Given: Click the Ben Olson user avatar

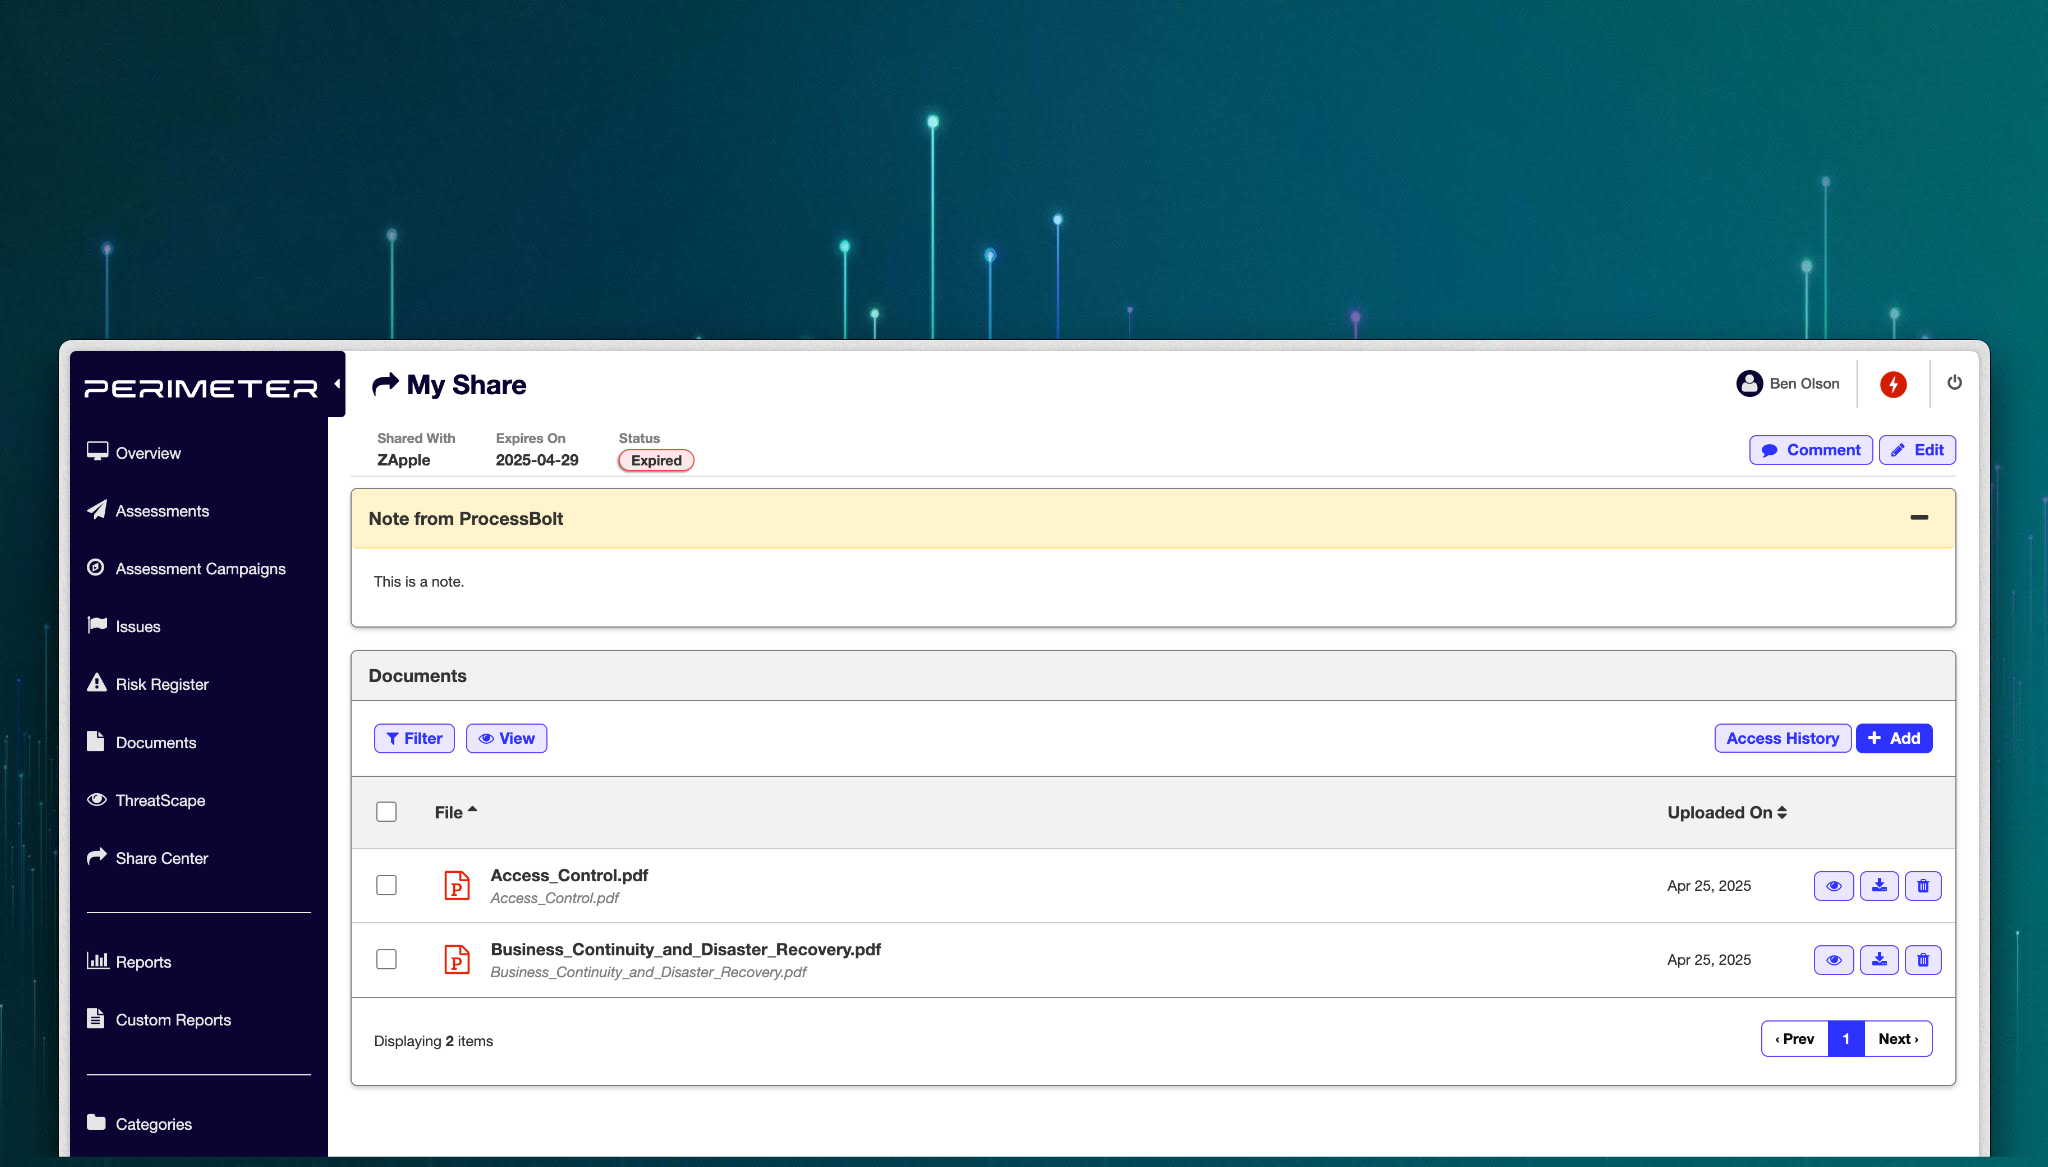Looking at the screenshot, I should tap(1749, 384).
